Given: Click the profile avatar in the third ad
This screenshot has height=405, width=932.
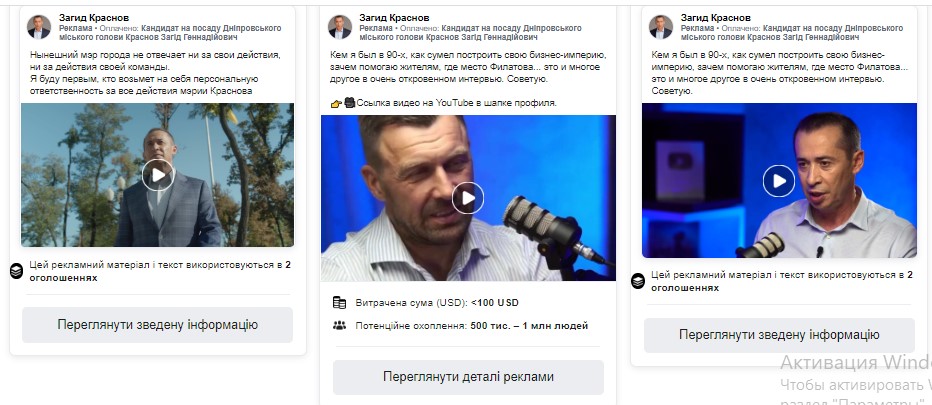Looking at the screenshot, I should coord(660,27).
